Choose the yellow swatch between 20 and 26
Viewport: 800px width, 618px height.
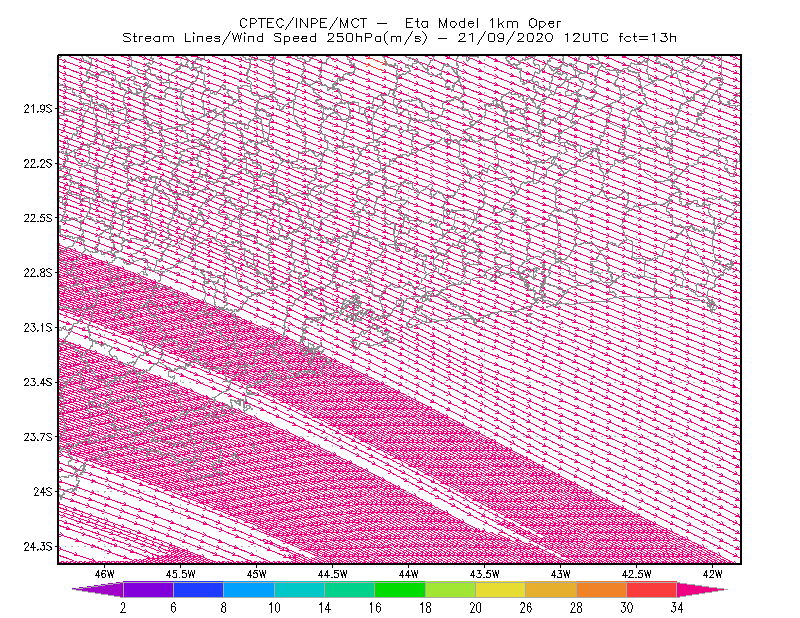pos(501,589)
